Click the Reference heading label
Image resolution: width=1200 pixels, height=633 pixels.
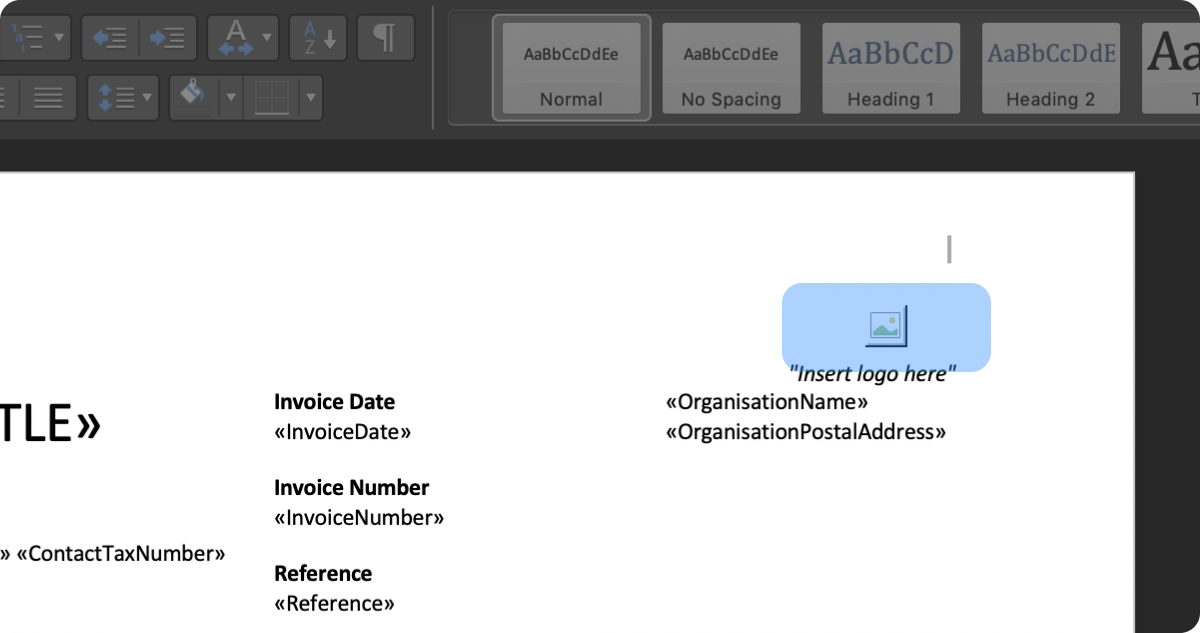point(323,574)
